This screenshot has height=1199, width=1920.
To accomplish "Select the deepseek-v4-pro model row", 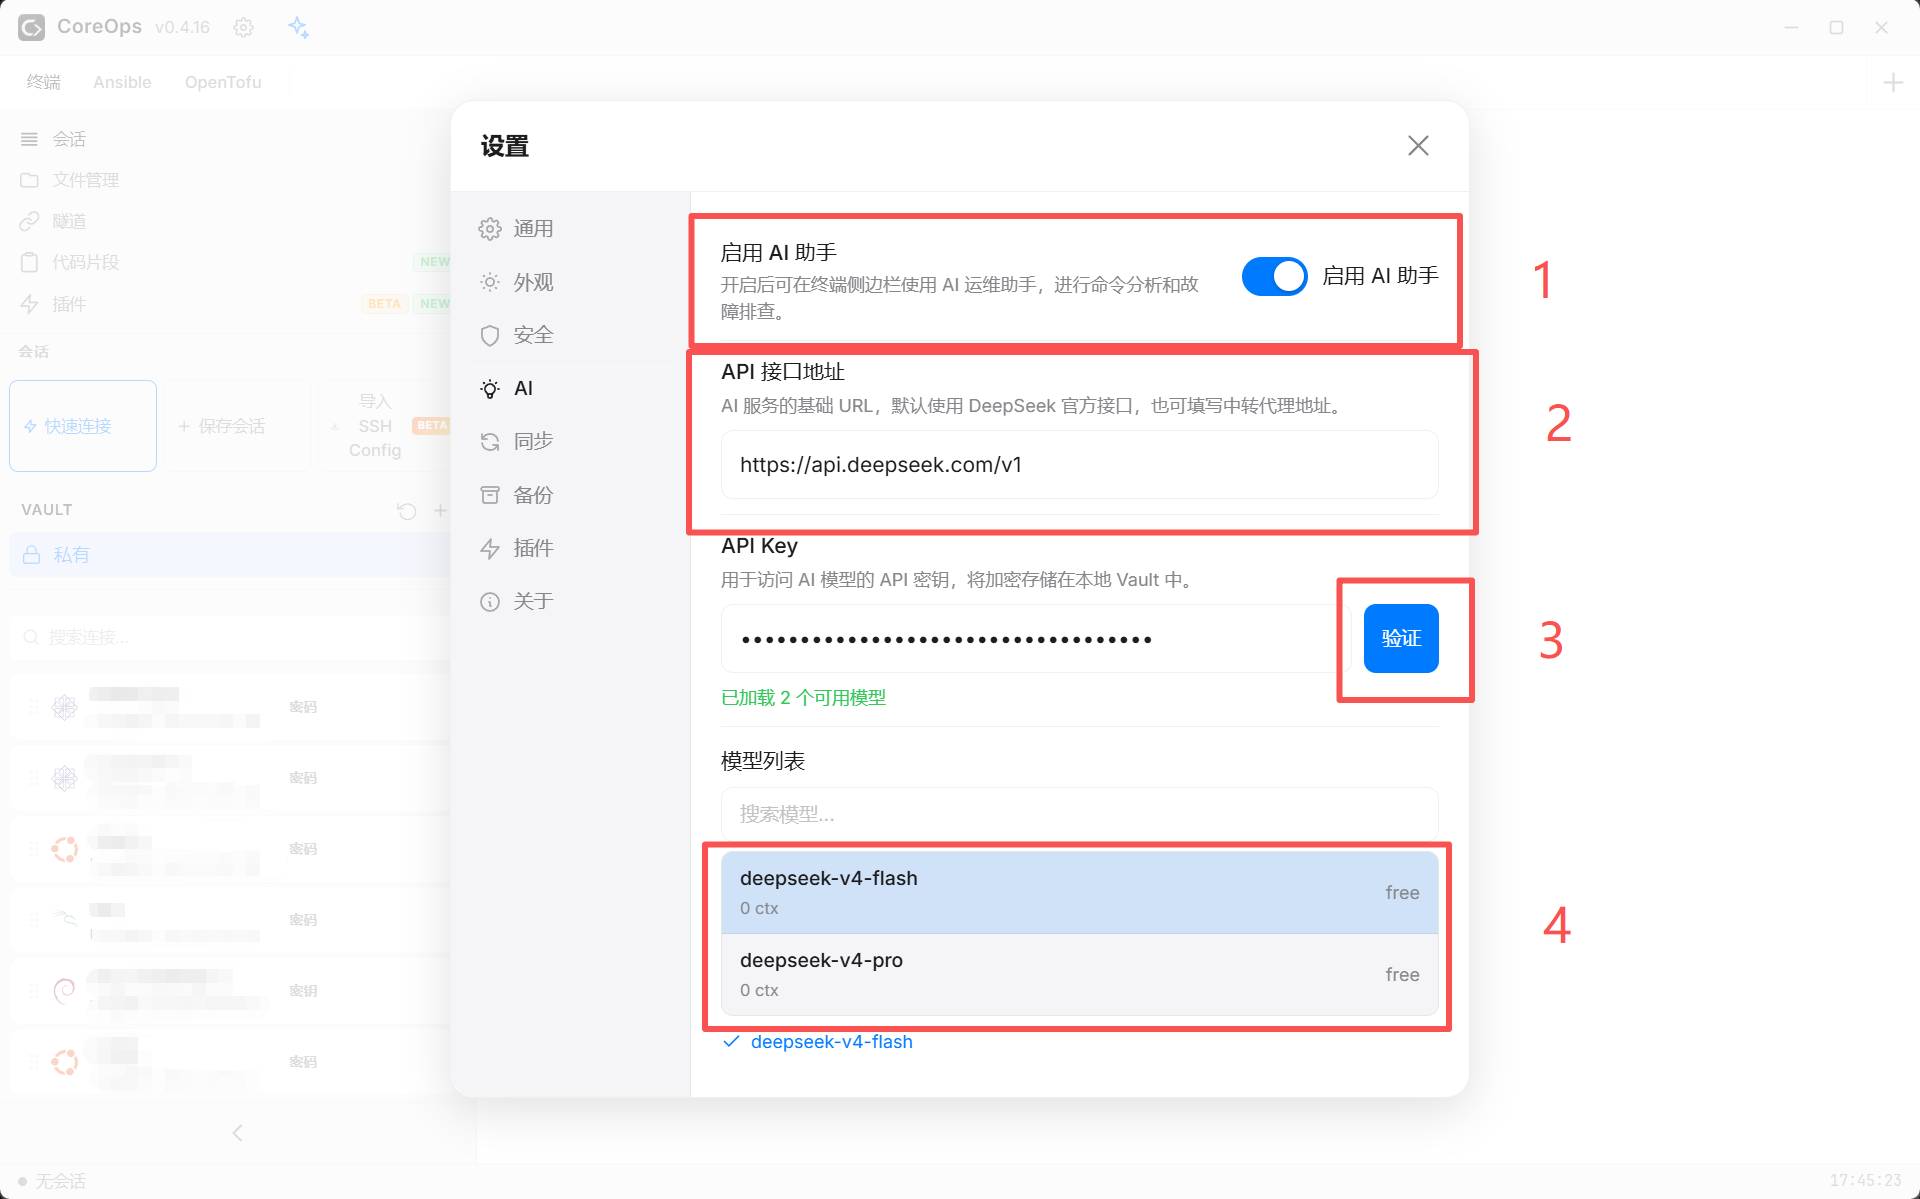I will tap(1079, 974).
